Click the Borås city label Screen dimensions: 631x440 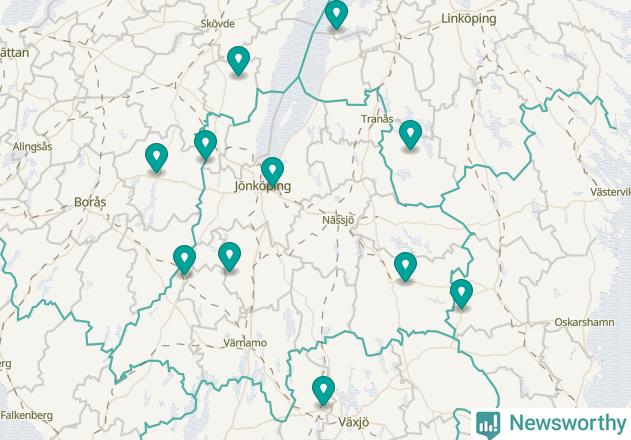pos(90,202)
